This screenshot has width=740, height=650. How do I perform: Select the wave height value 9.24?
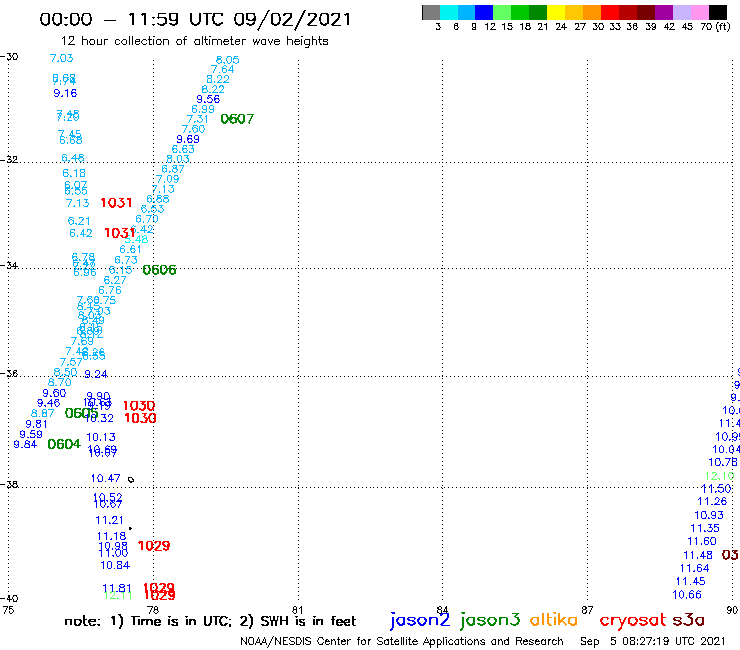pyautogui.click(x=96, y=374)
